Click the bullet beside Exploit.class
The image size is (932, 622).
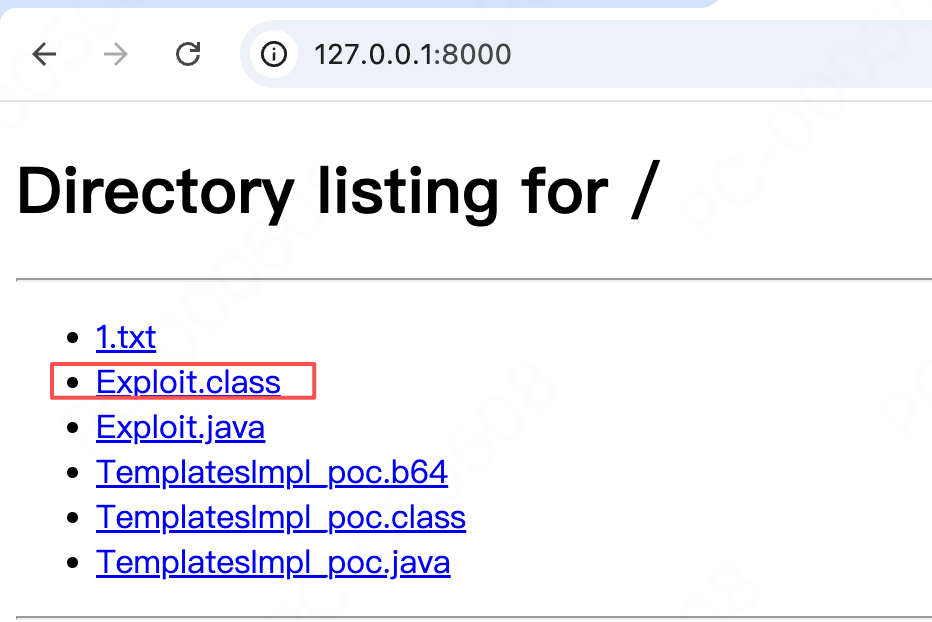click(x=73, y=382)
